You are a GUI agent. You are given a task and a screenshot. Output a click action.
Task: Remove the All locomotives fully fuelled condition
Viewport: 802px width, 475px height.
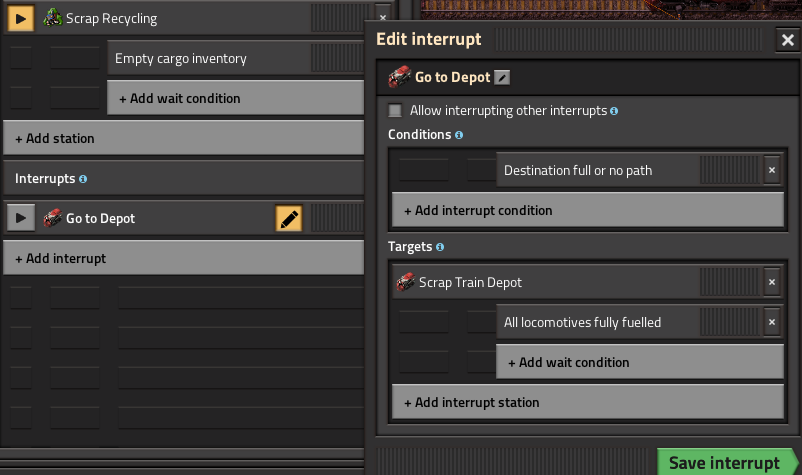coord(771,322)
